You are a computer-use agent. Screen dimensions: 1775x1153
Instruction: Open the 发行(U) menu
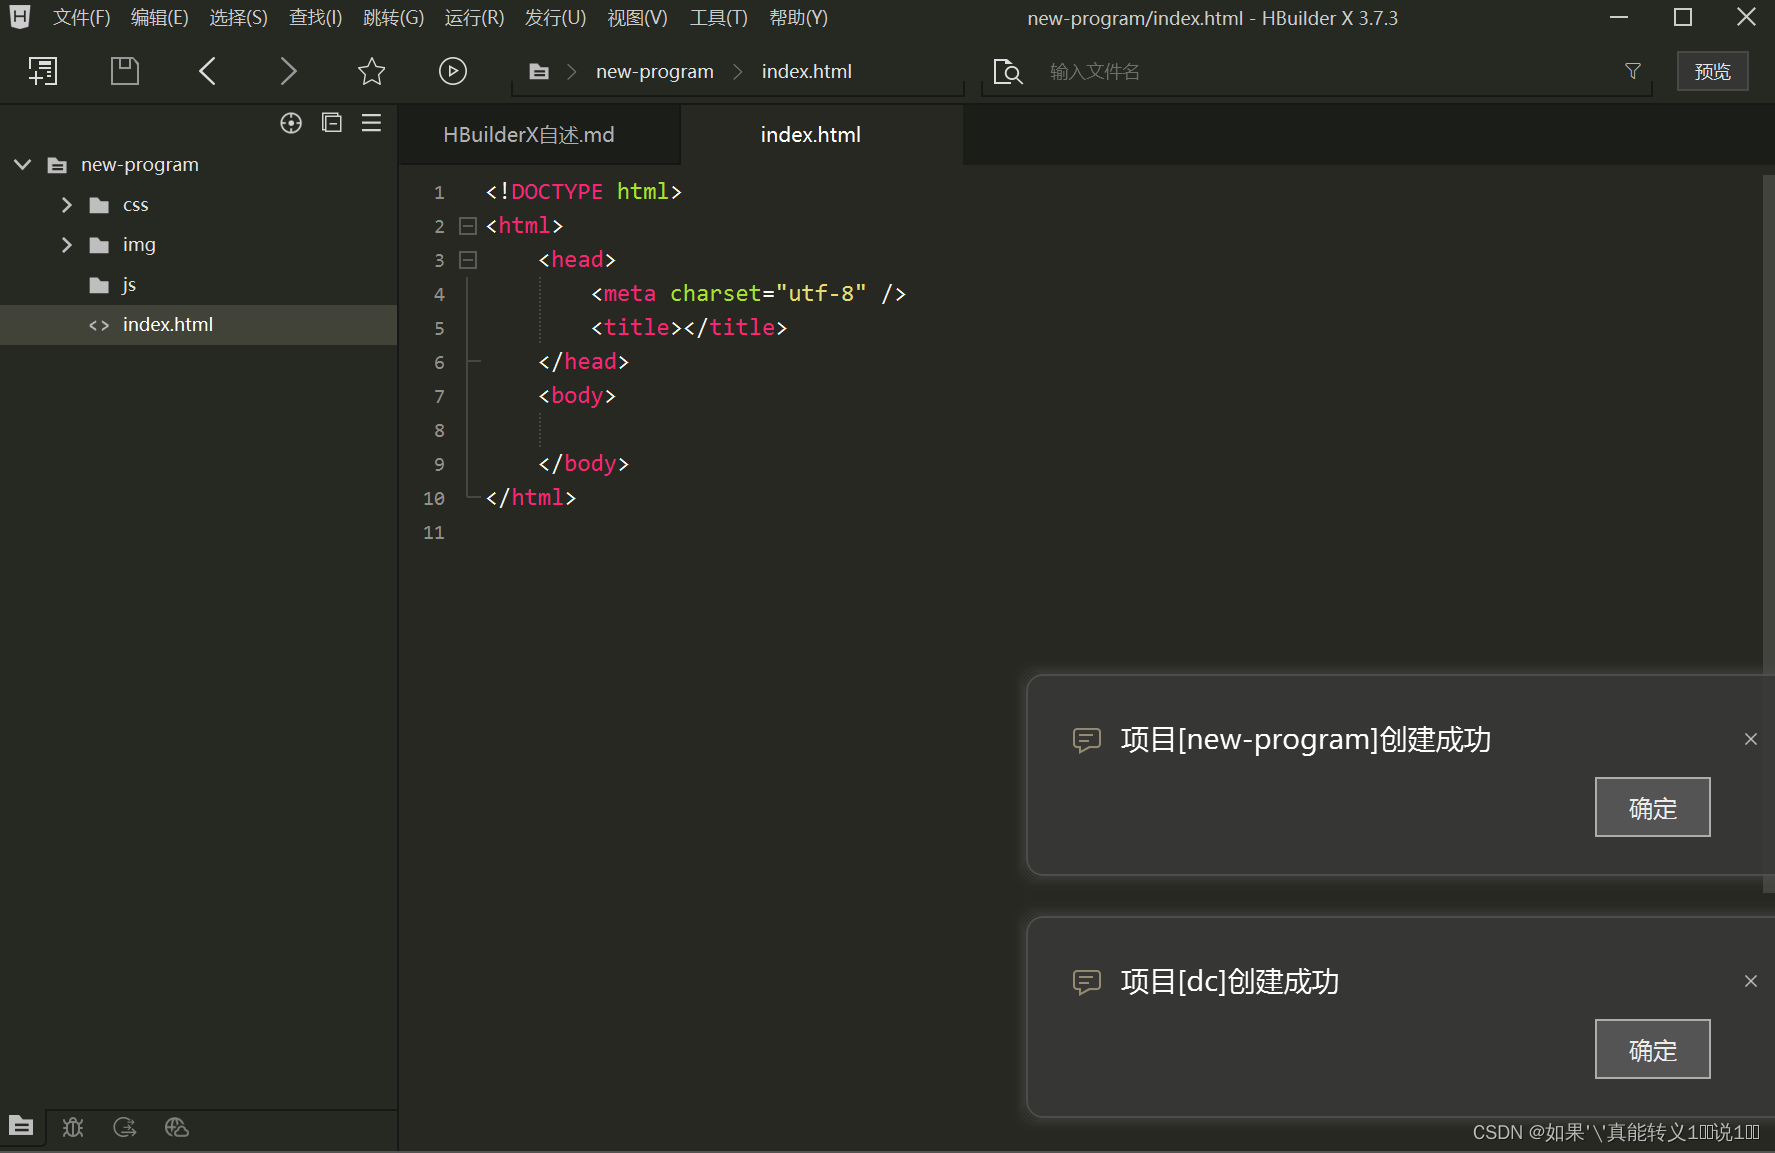pyautogui.click(x=556, y=18)
